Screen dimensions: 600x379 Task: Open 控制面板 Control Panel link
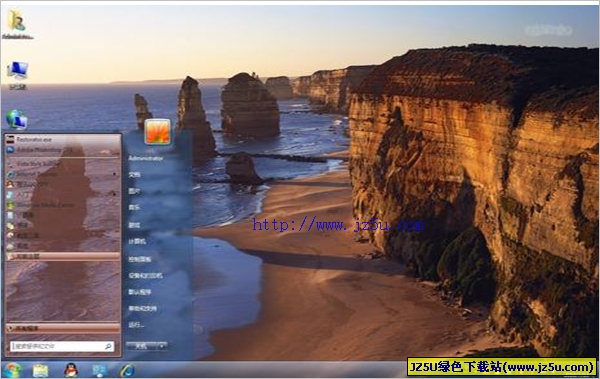point(140,259)
